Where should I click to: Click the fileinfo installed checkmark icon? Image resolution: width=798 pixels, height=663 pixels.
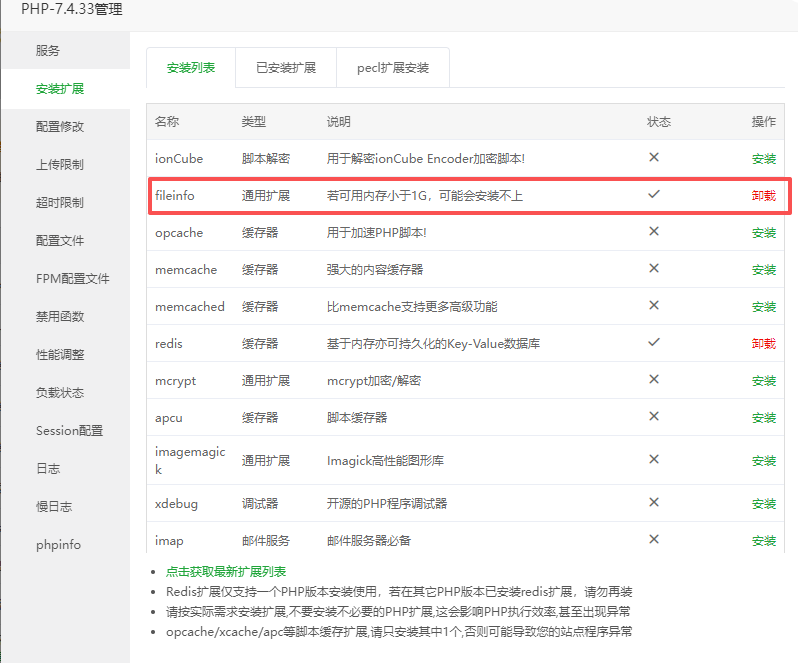[x=654, y=195]
